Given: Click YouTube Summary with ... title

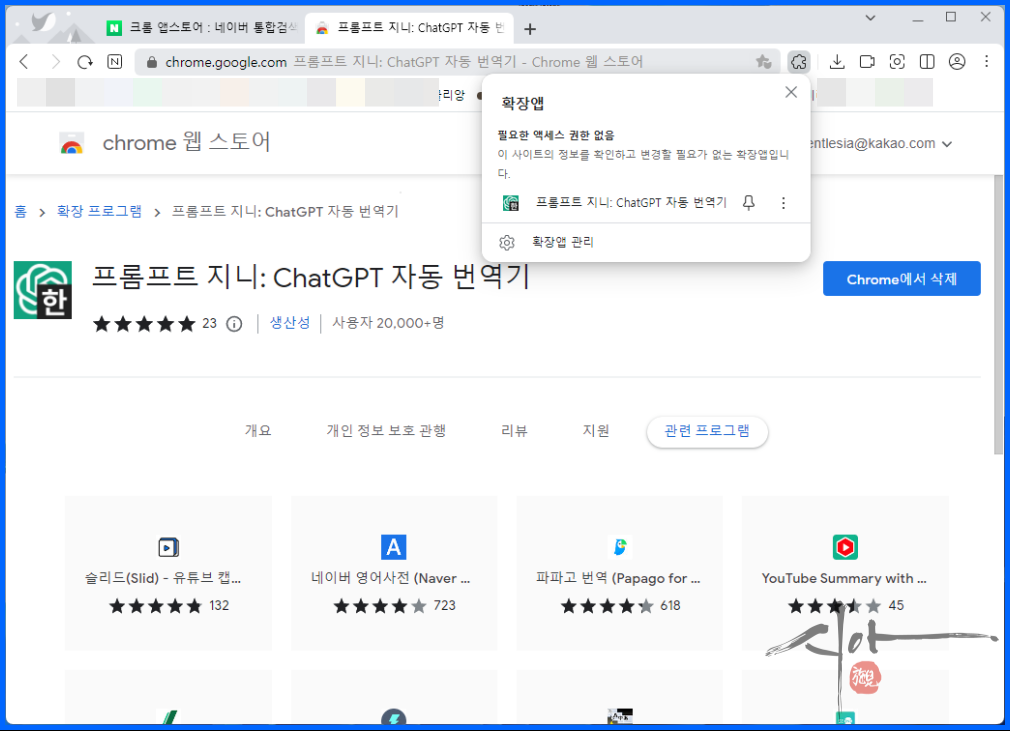Looking at the screenshot, I should tap(844, 578).
